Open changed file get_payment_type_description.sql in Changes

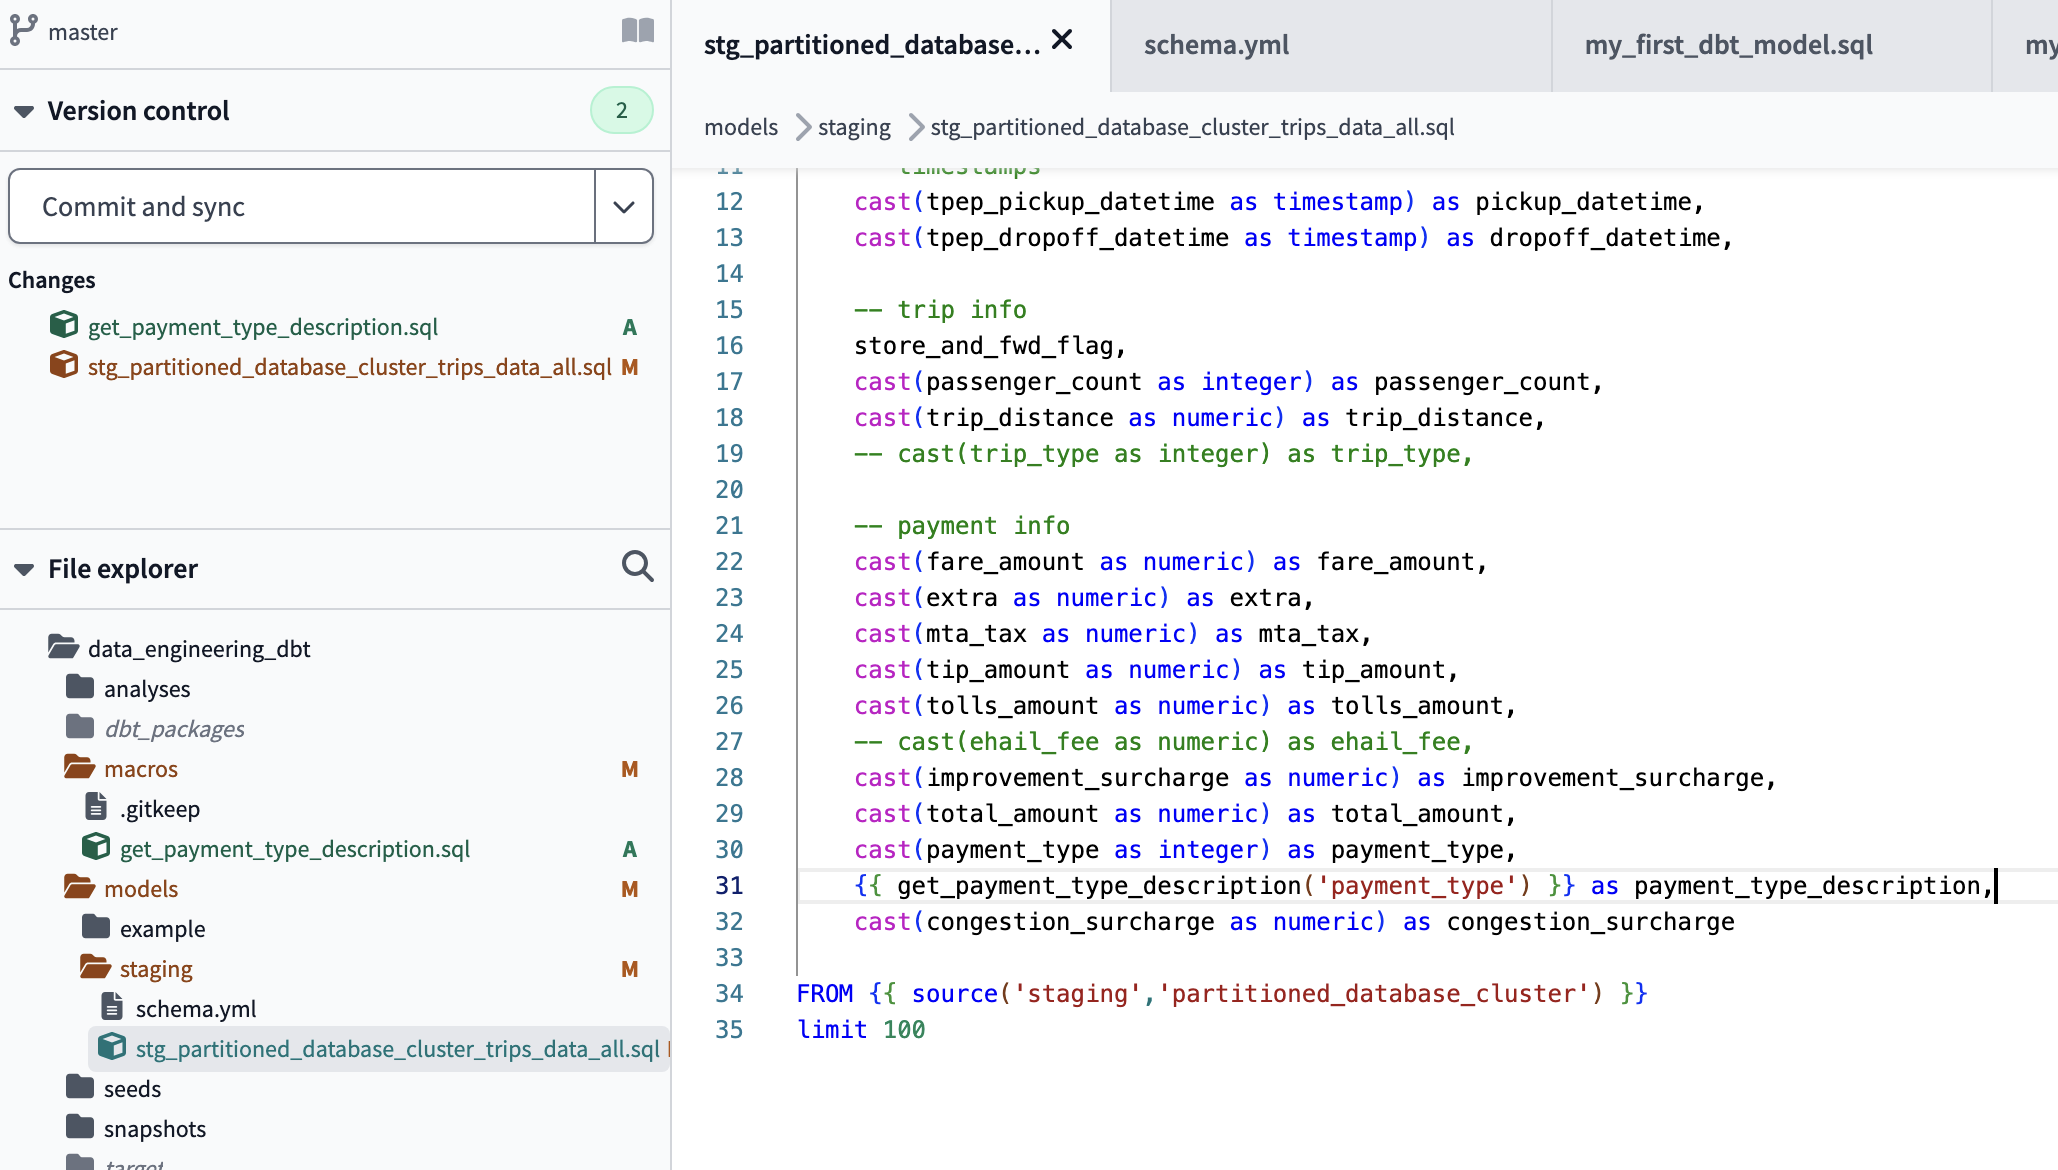[263, 327]
